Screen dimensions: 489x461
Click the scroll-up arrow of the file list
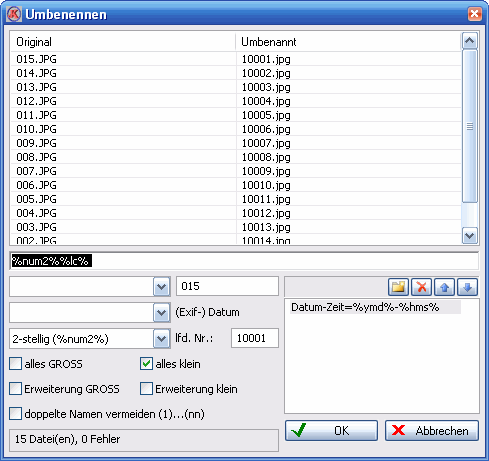click(470, 41)
